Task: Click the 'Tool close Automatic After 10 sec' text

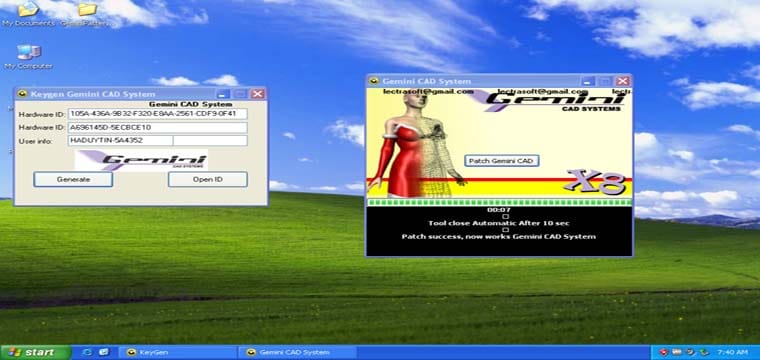Action: (499, 223)
